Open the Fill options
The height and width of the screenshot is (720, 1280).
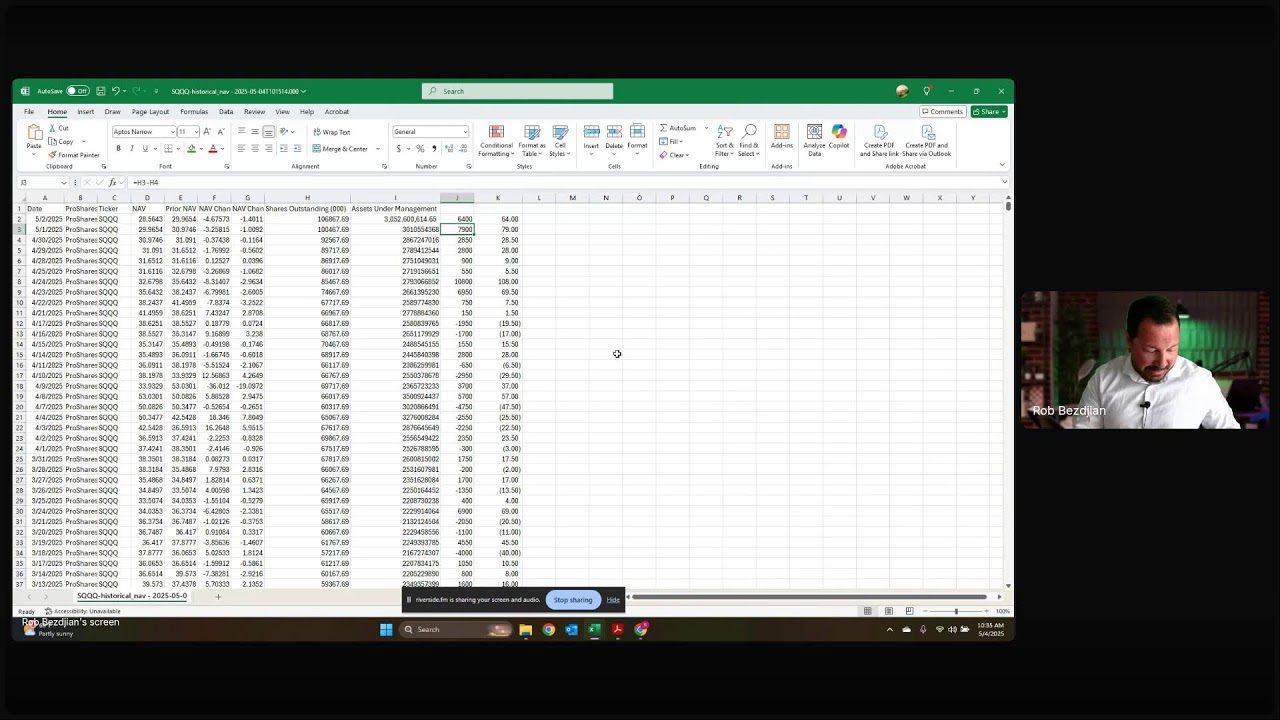671,142
